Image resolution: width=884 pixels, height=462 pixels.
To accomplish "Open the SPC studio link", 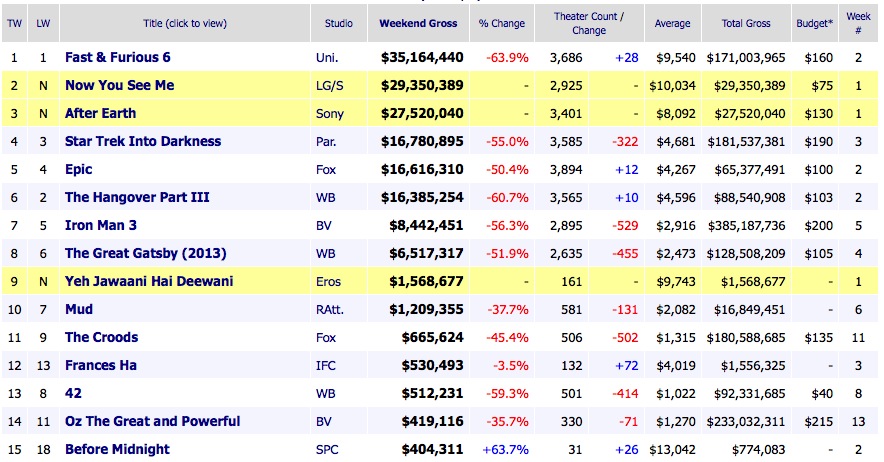I will click(327, 450).
